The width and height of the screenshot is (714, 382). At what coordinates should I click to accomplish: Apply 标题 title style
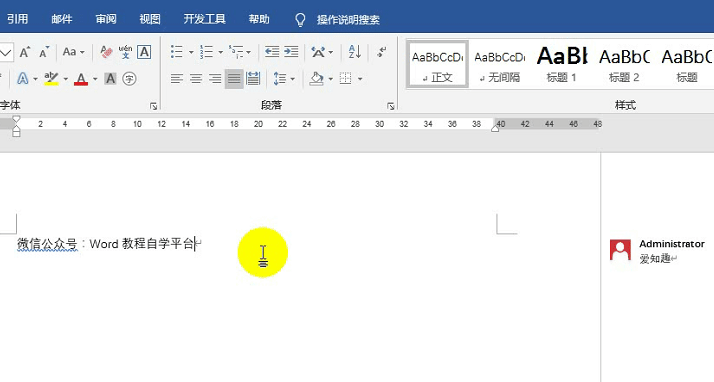pos(687,64)
